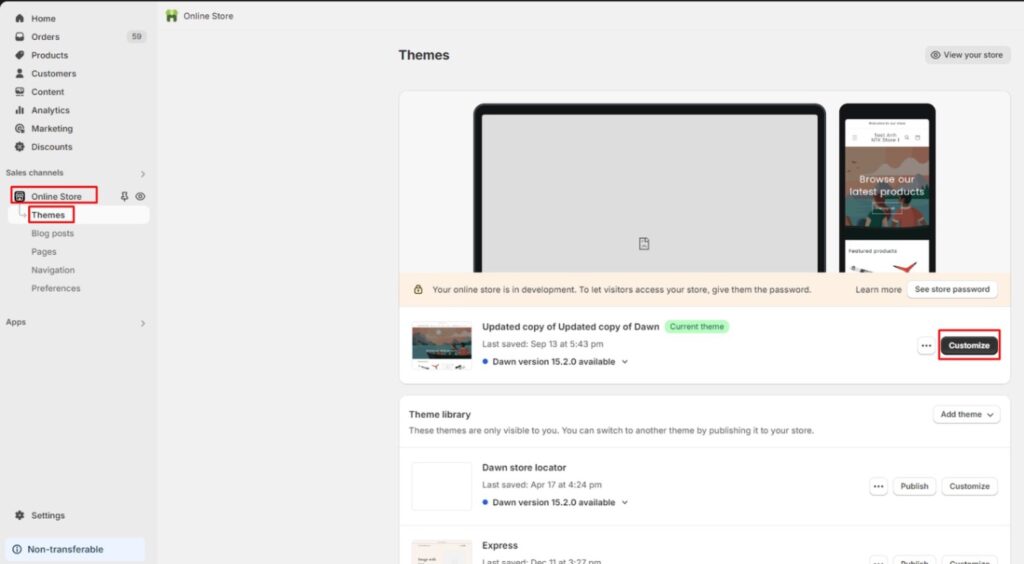This screenshot has width=1024, height=564.
Task: Open more actions for Dawn store locator
Action: [878, 486]
